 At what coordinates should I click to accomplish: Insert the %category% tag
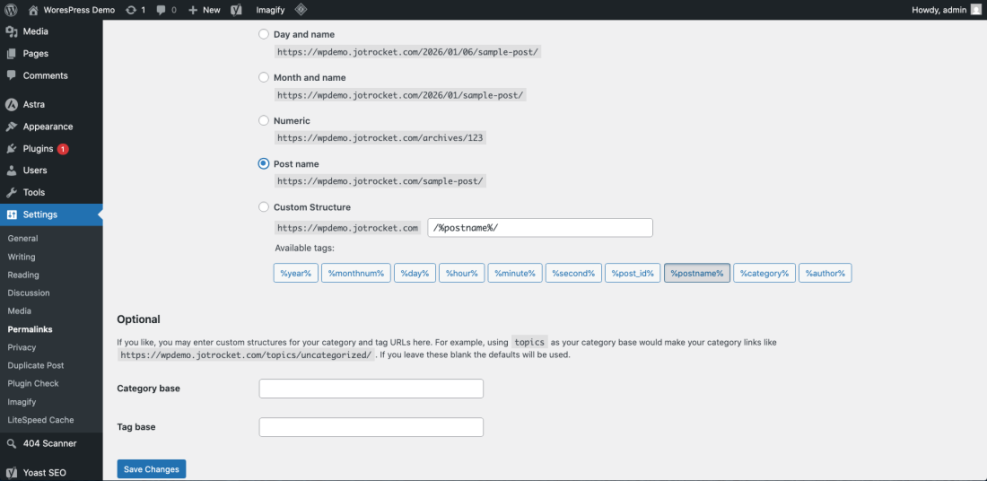764,273
